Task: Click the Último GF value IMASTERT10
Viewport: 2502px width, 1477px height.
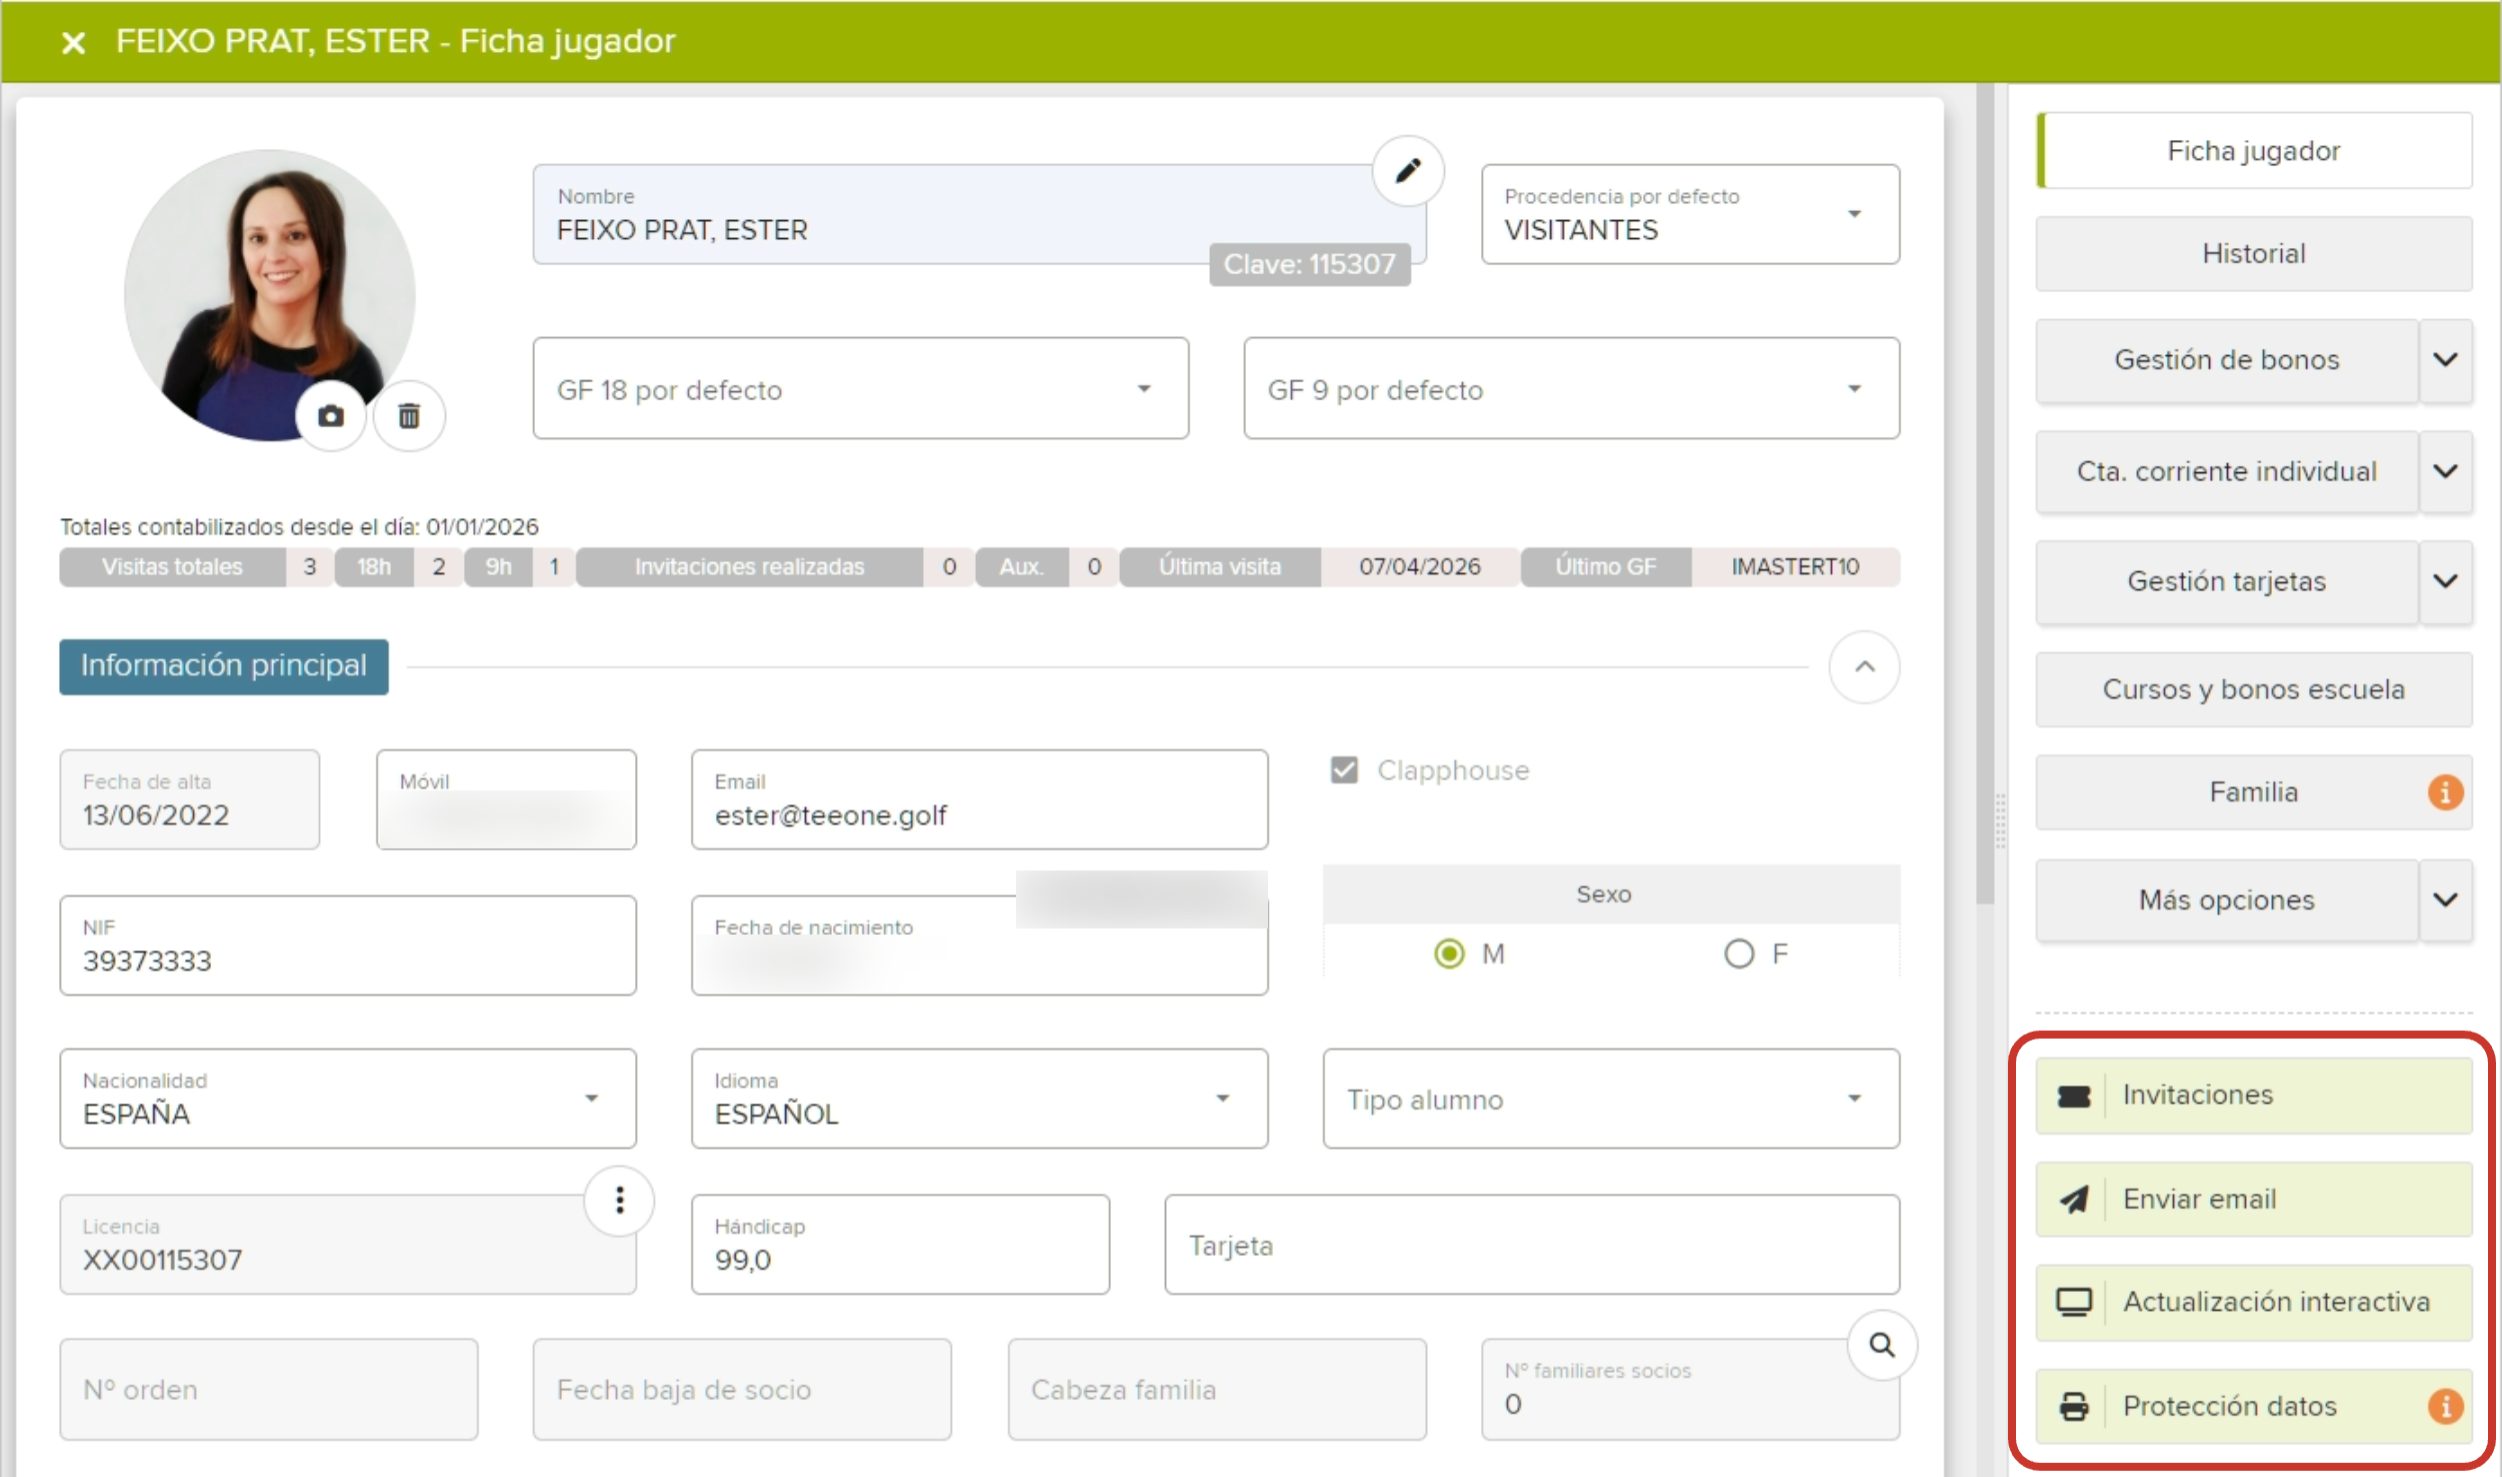Action: tap(1795, 567)
